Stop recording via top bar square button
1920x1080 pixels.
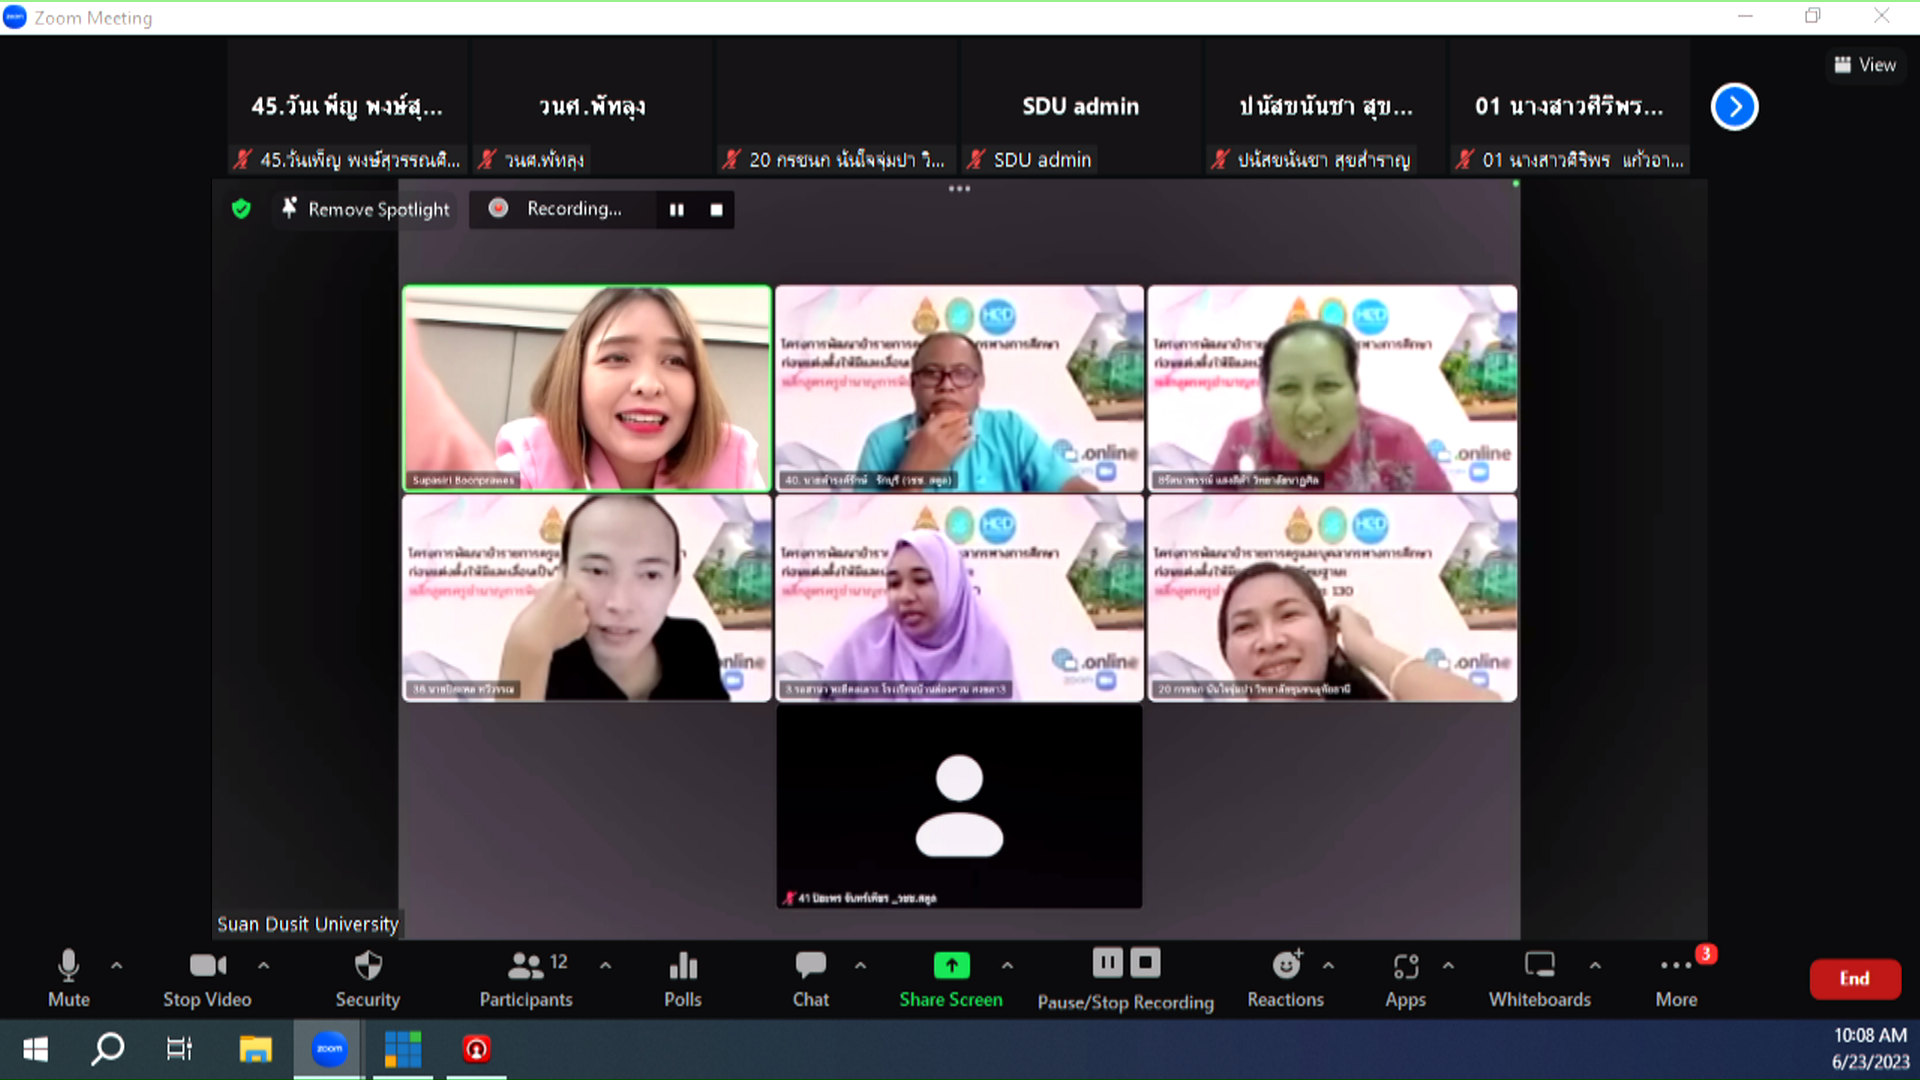pyautogui.click(x=716, y=210)
